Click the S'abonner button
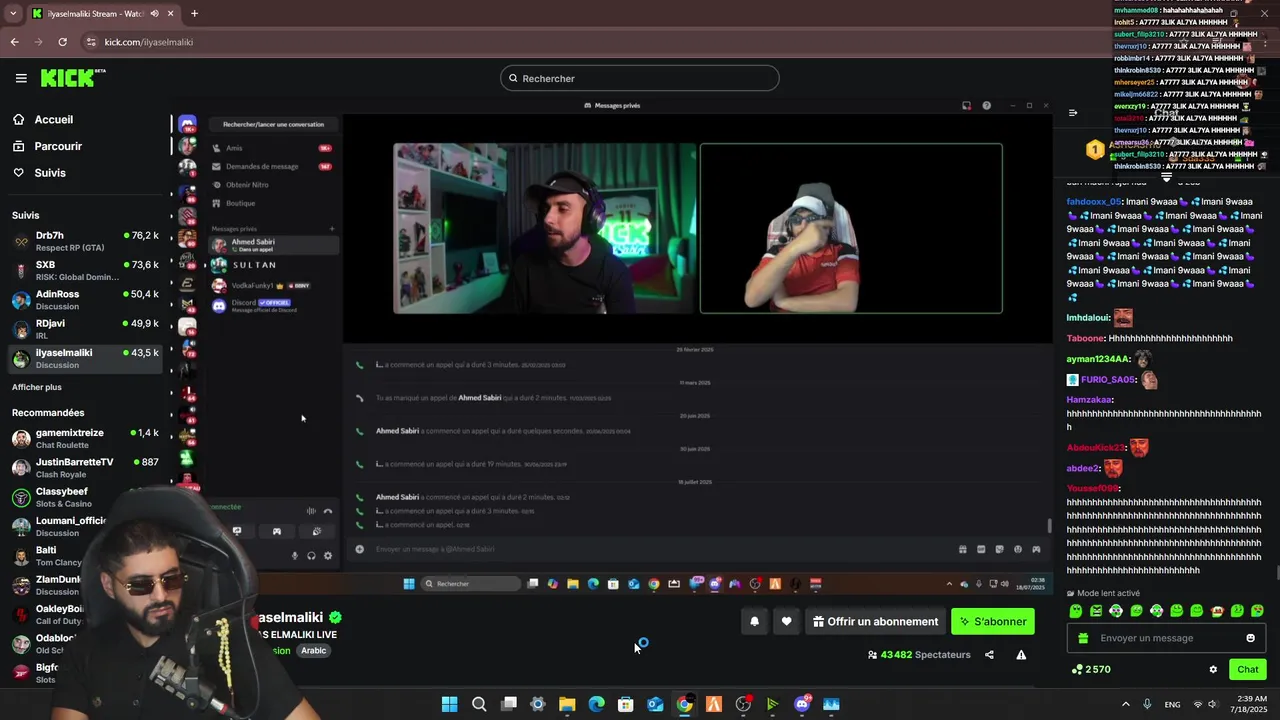 click(x=993, y=621)
